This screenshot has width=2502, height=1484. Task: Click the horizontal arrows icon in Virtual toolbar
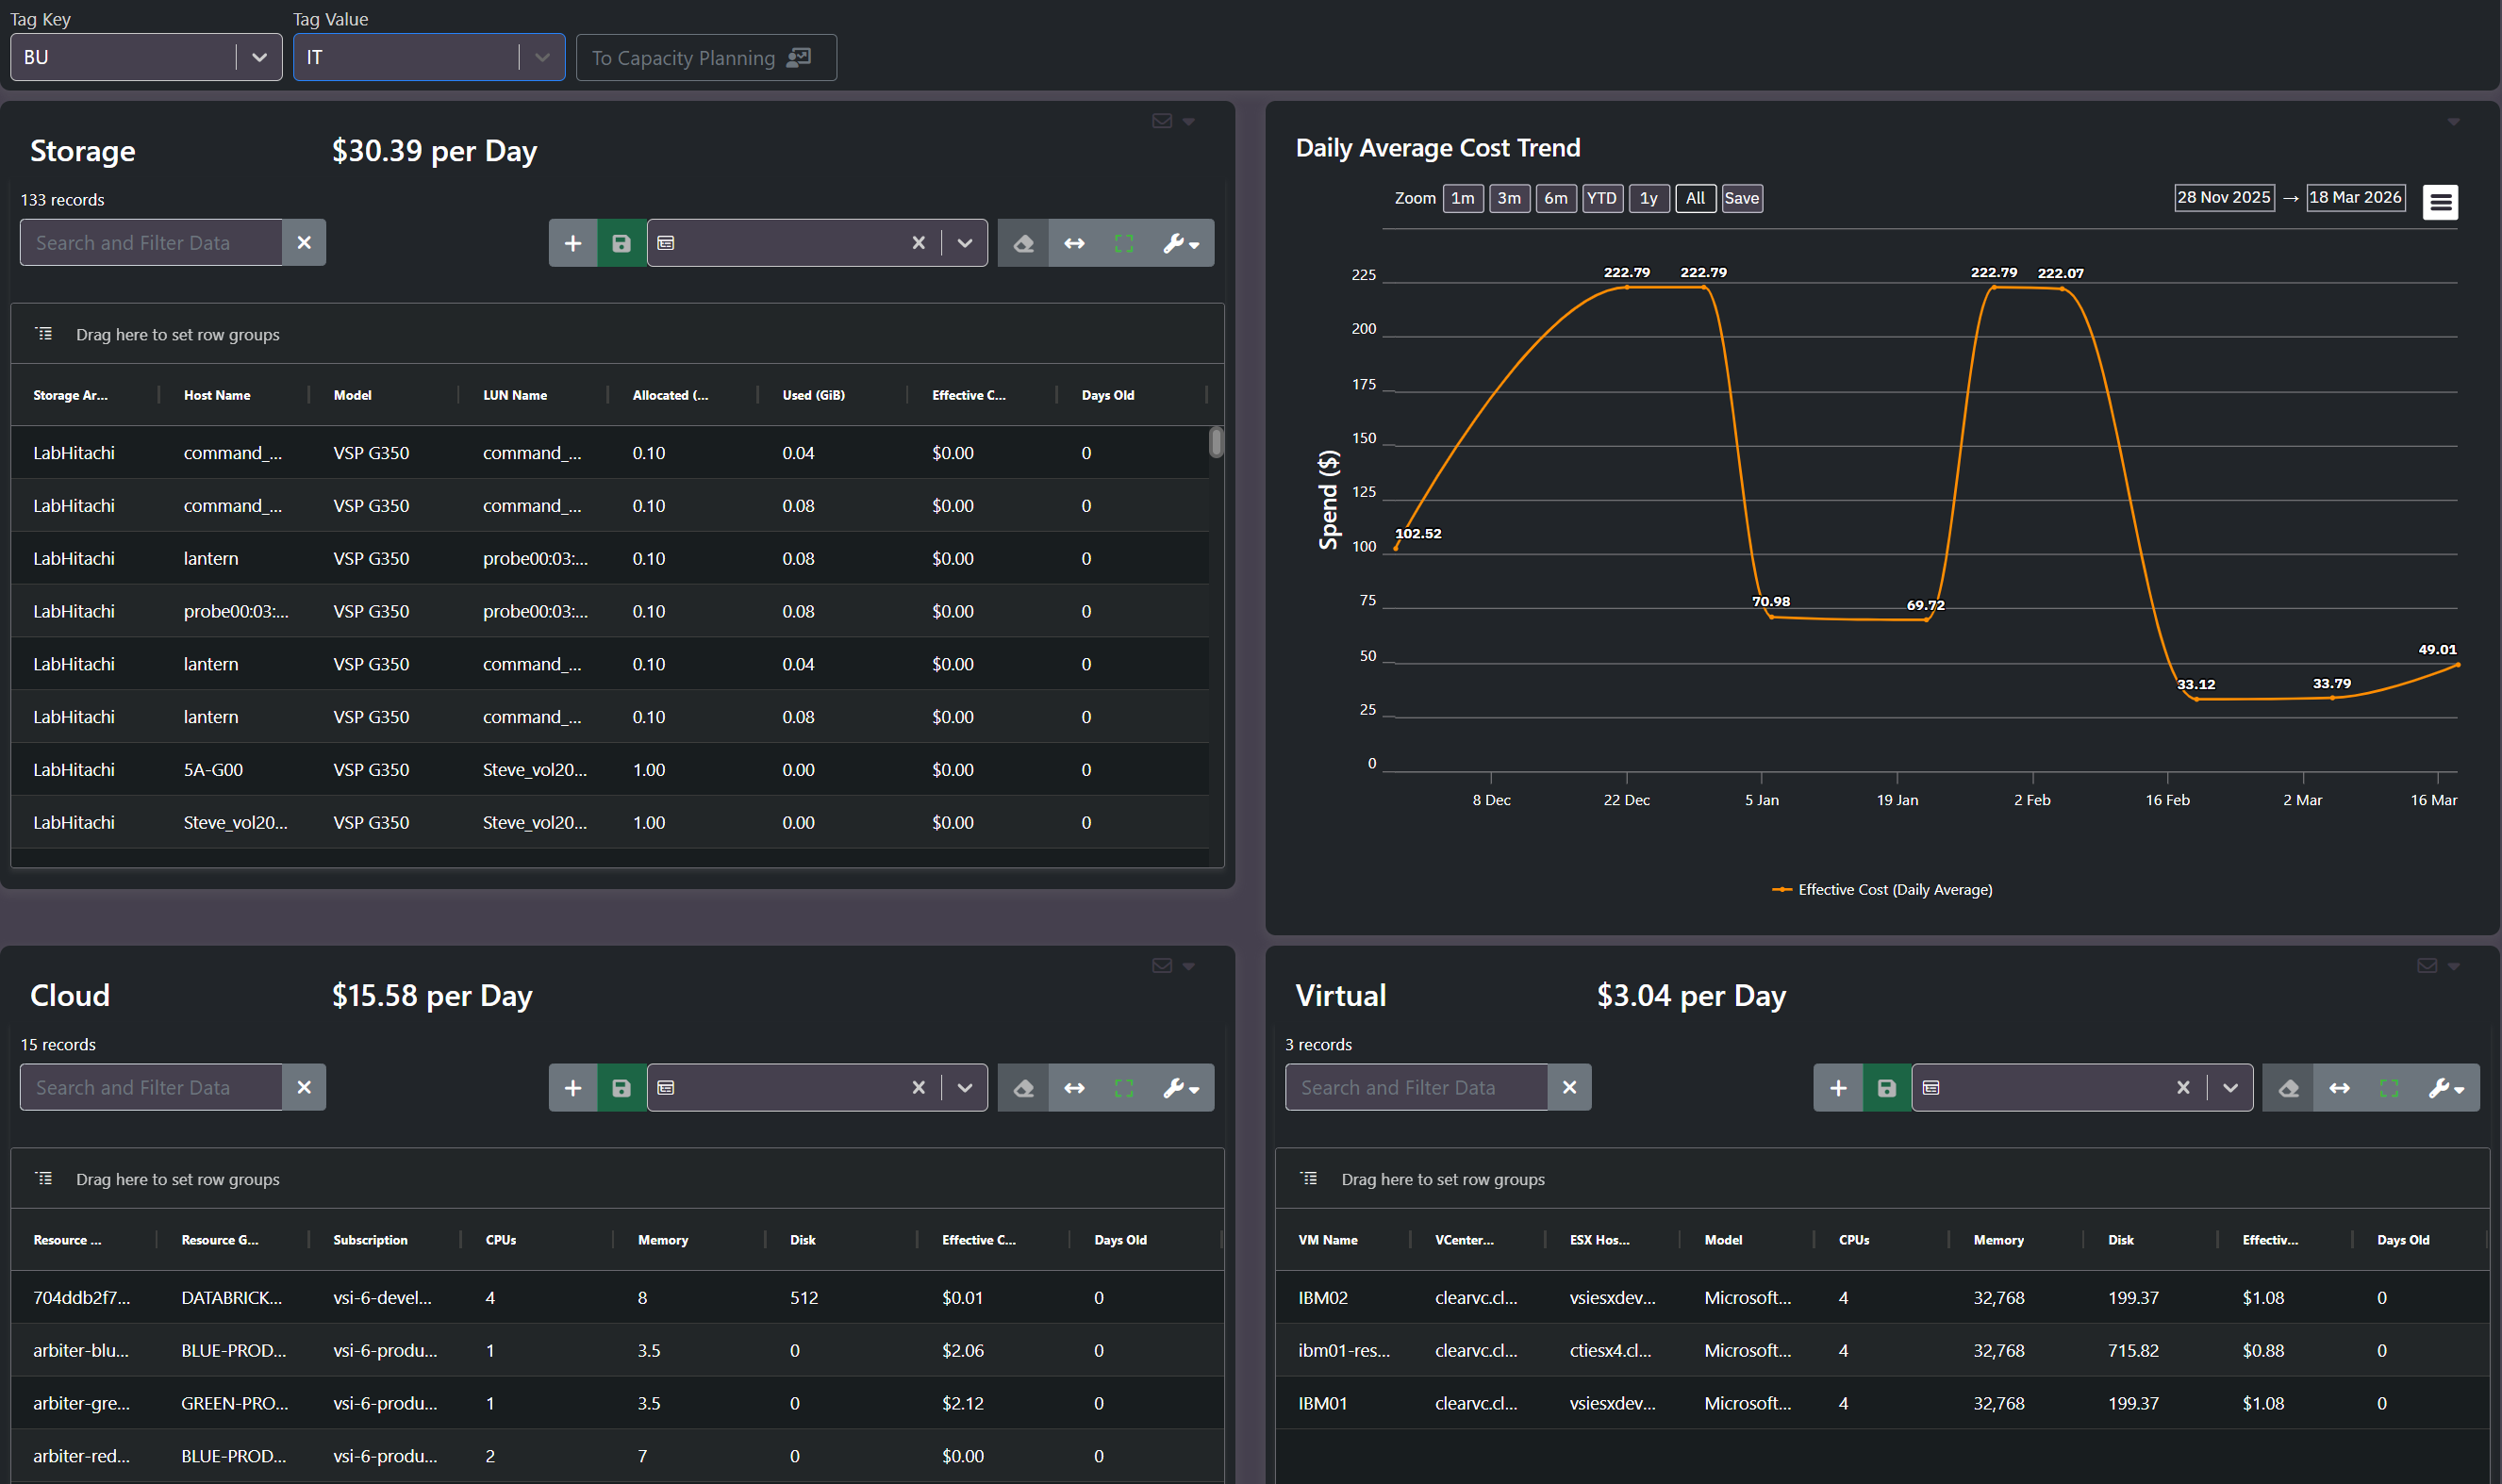point(2339,1088)
